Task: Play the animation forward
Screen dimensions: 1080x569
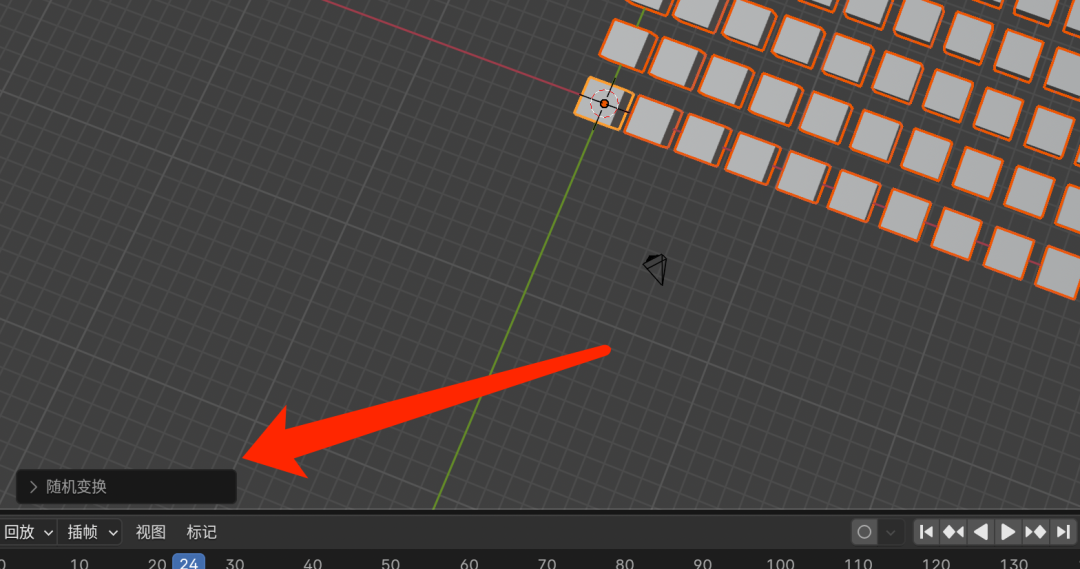Action: (x=1008, y=532)
